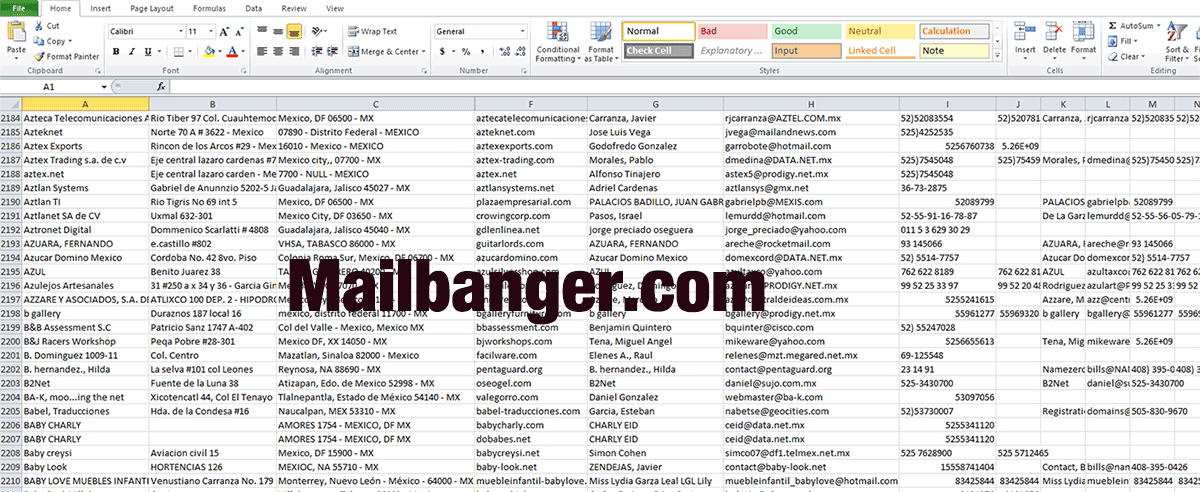Set Top Align vertical alignment
The height and width of the screenshot is (492, 1200).
[x=263, y=31]
